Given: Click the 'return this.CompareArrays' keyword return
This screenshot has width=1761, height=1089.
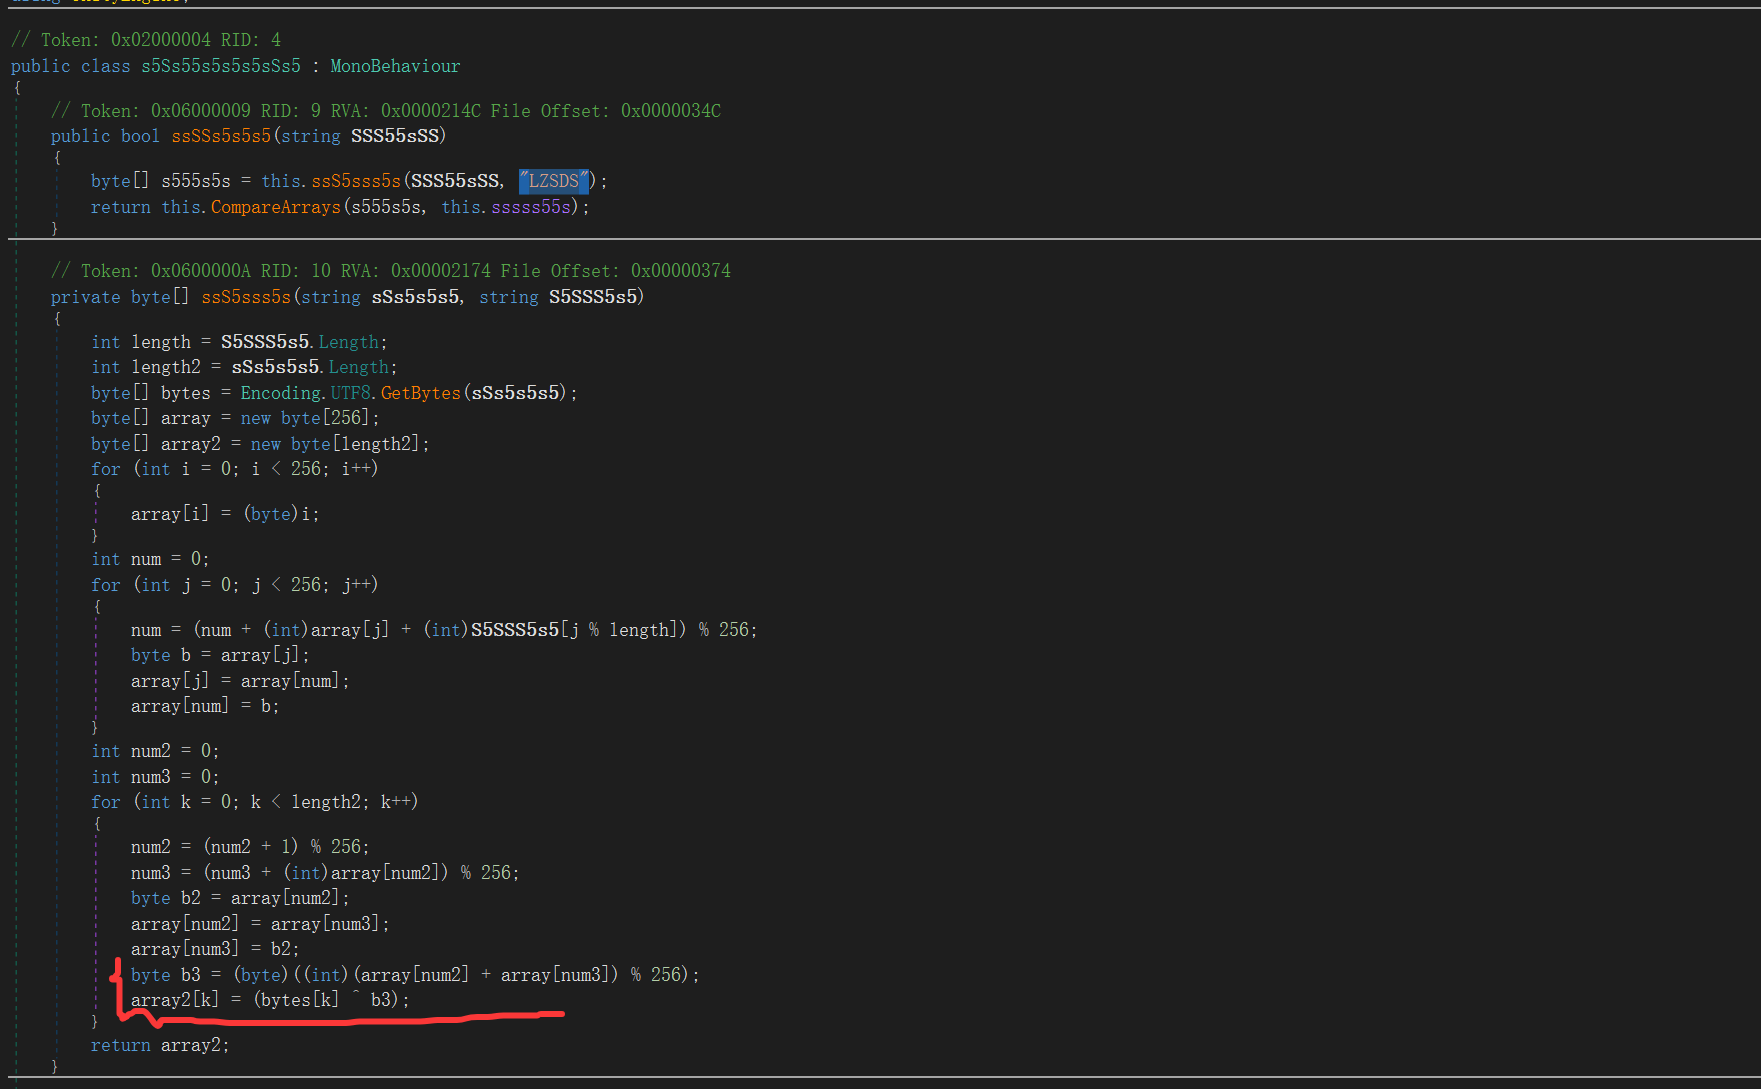Looking at the screenshot, I should (121, 207).
